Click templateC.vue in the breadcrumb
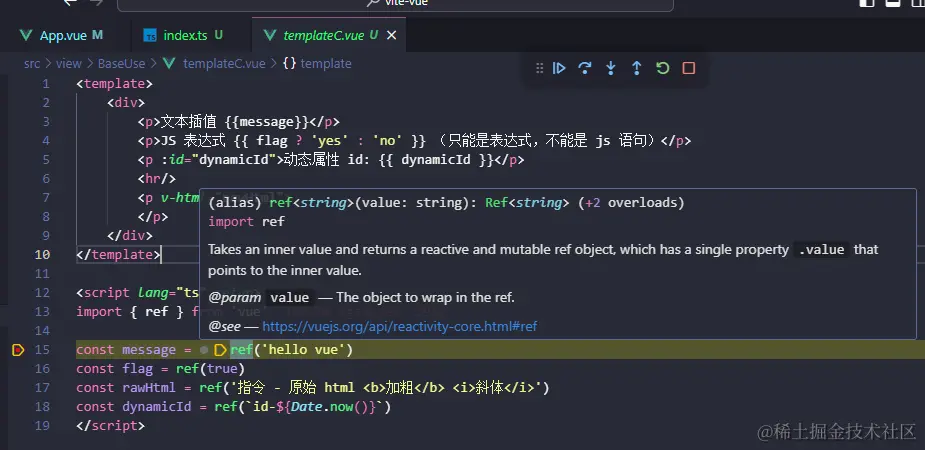The height and width of the screenshot is (450, 925). click(x=224, y=64)
